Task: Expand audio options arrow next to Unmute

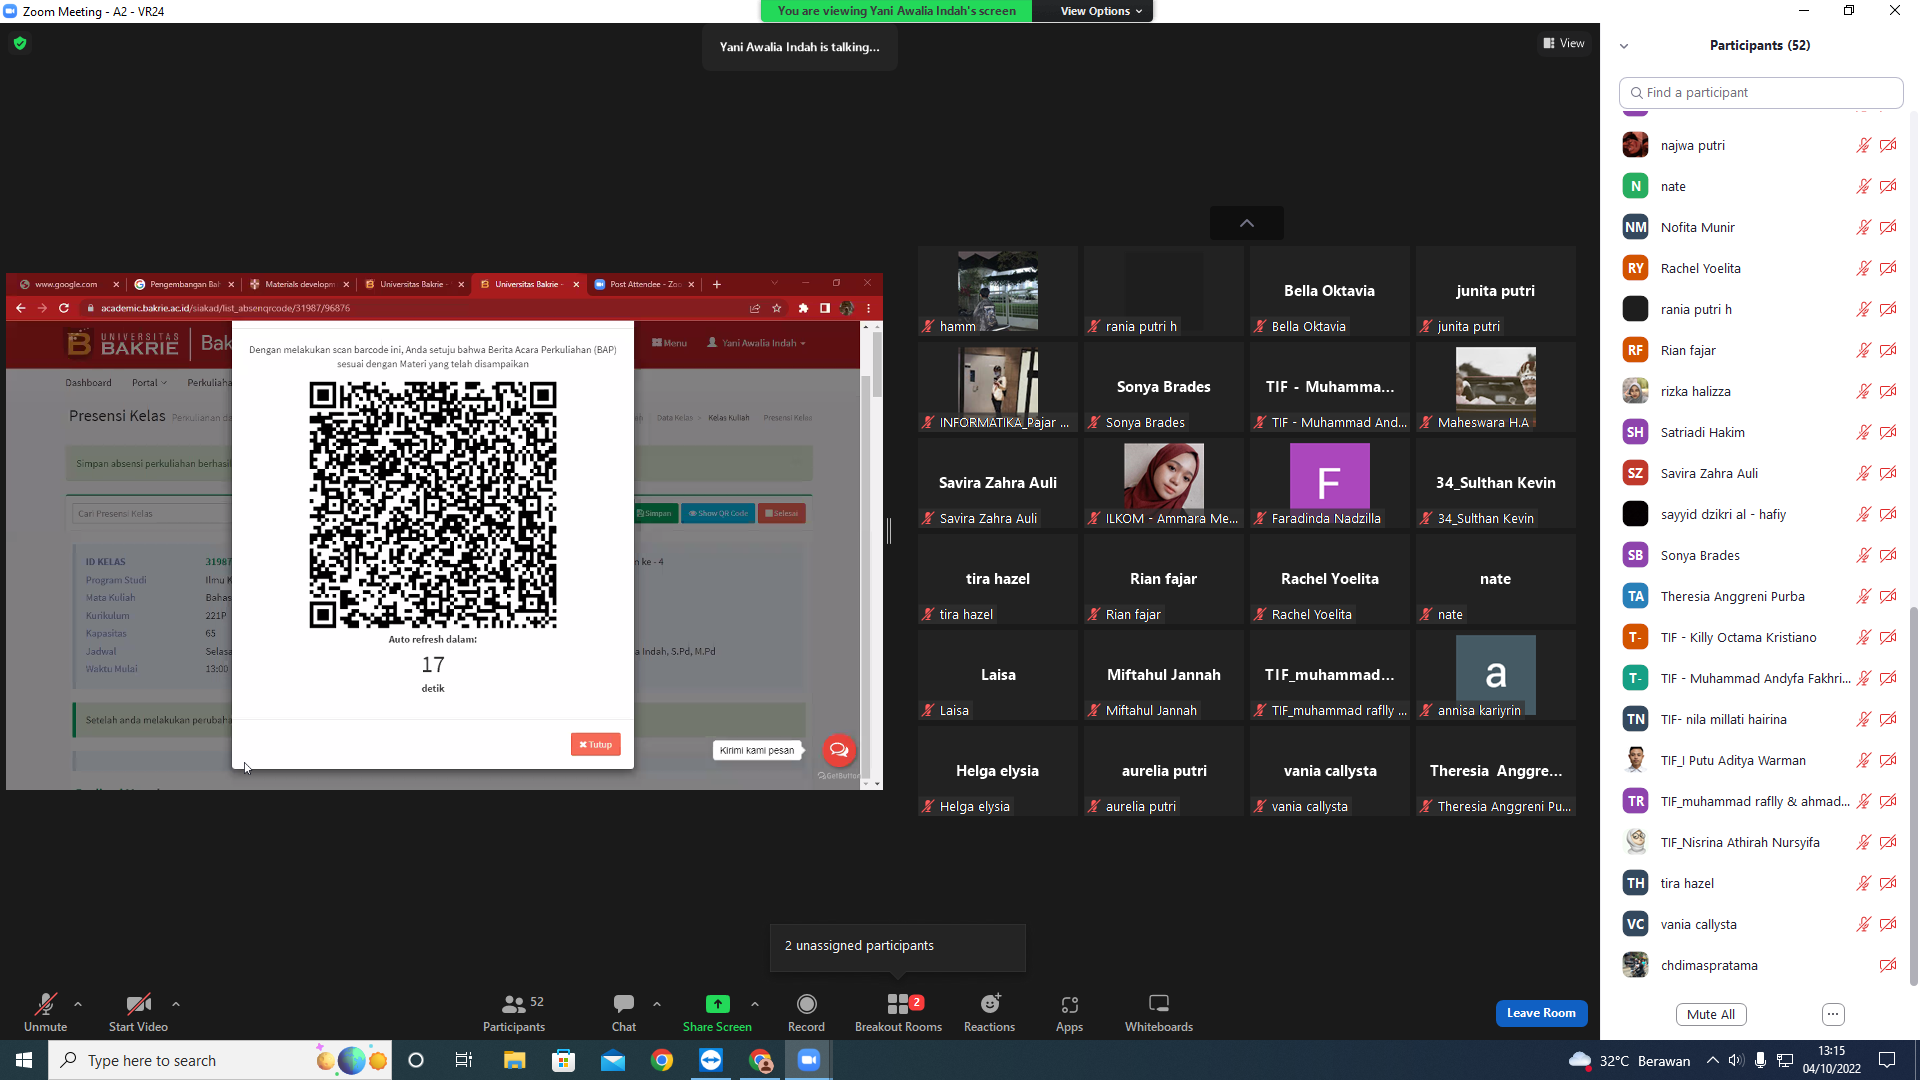Action: coord(78,1004)
